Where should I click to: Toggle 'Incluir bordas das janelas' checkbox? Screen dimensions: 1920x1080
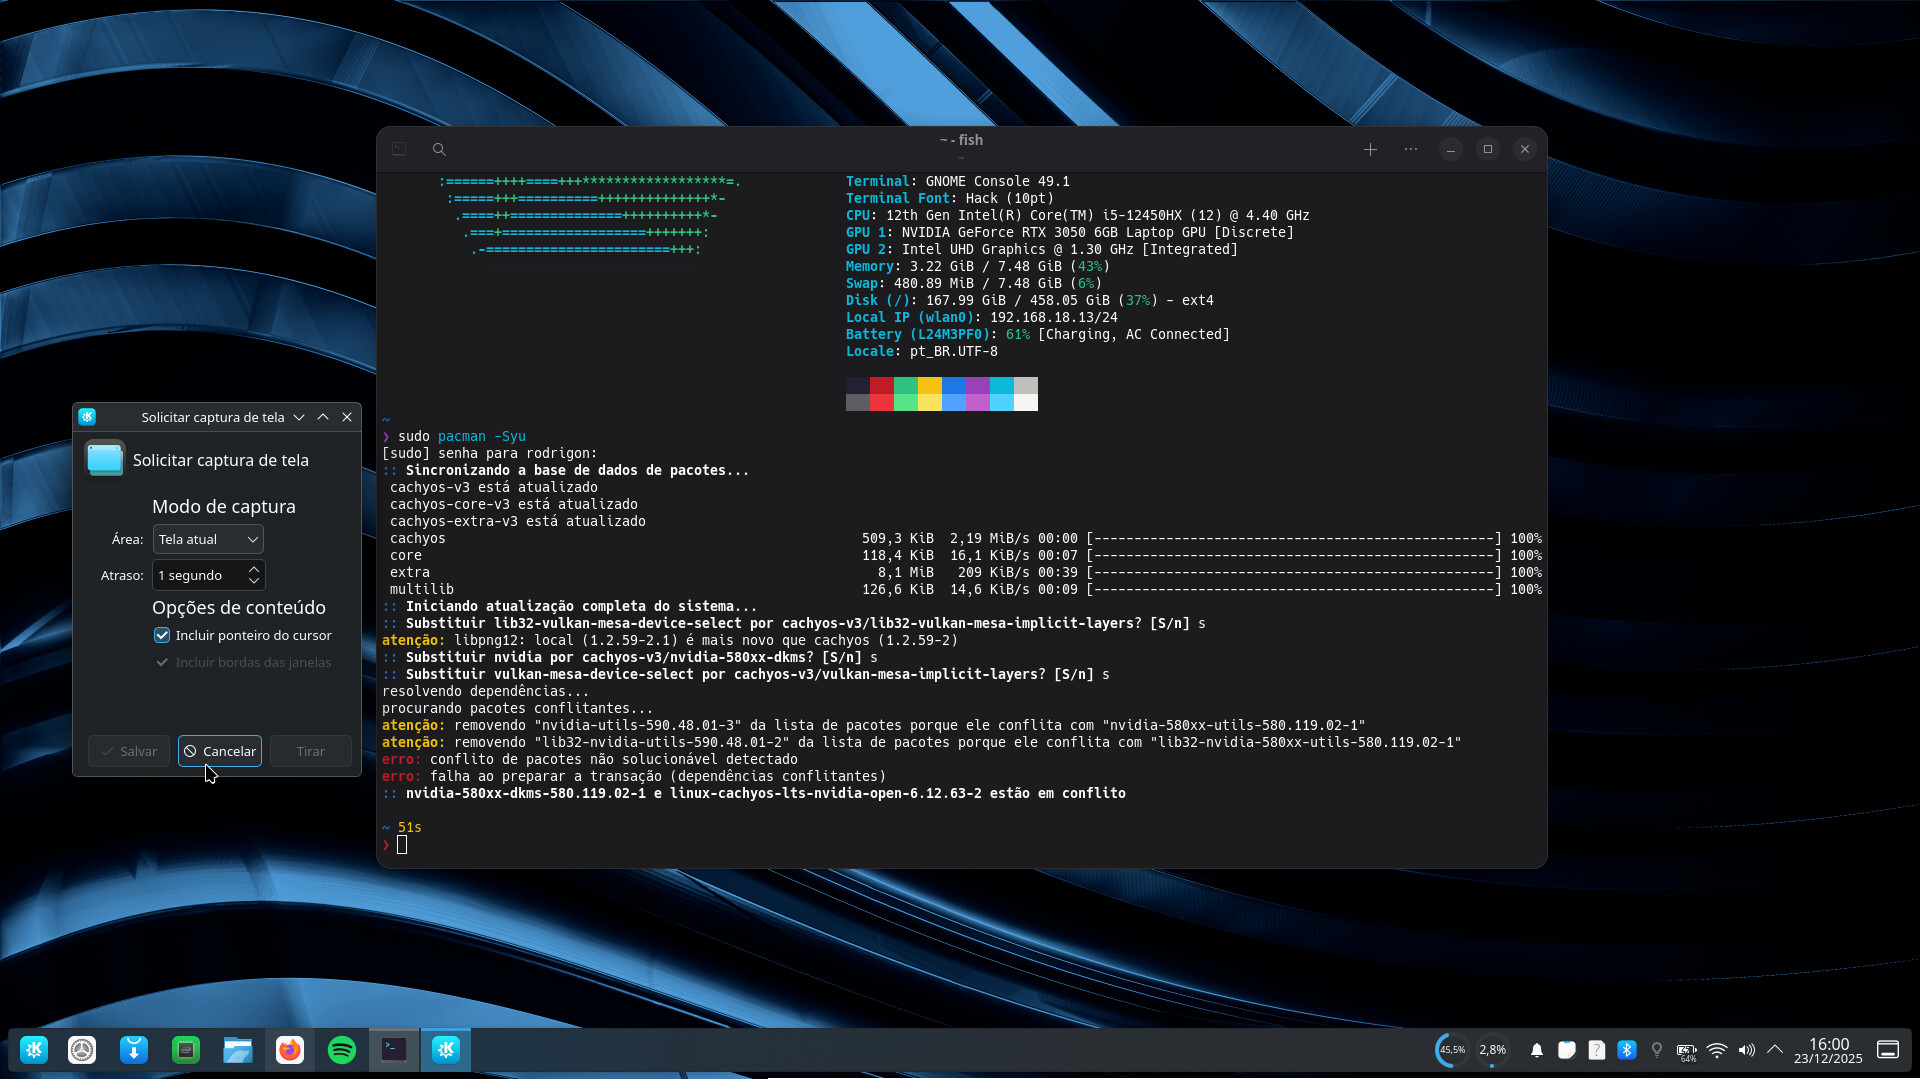tap(162, 663)
